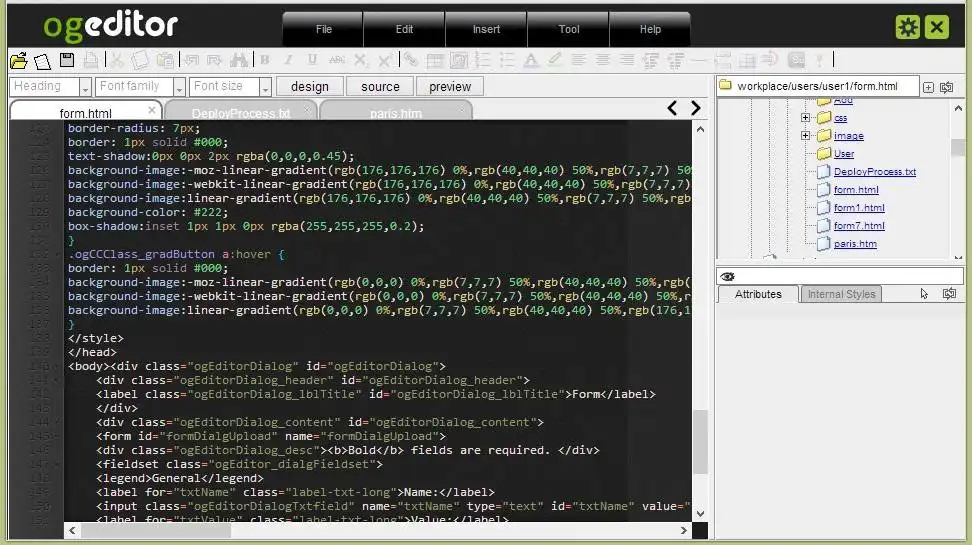The height and width of the screenshot is (545, 972).
Task: Expand the image folder
Action: point(805,136)
